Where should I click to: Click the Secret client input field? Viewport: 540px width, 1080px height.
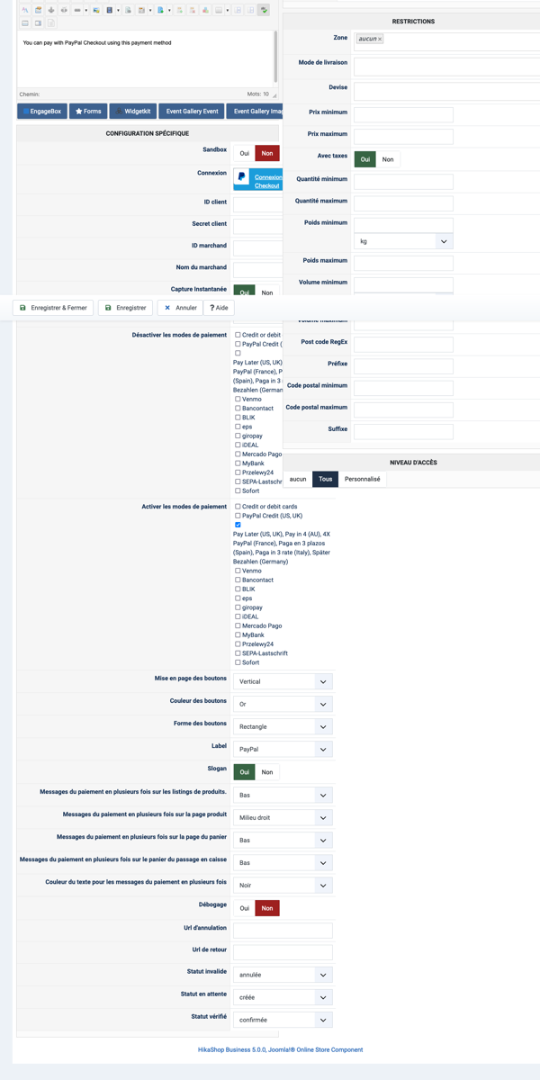258,227
